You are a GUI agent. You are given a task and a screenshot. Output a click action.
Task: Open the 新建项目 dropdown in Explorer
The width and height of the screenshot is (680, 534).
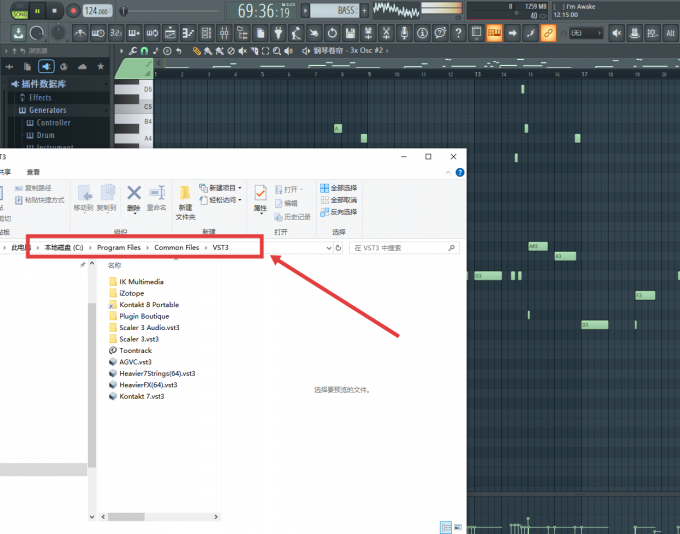(220, 188)
